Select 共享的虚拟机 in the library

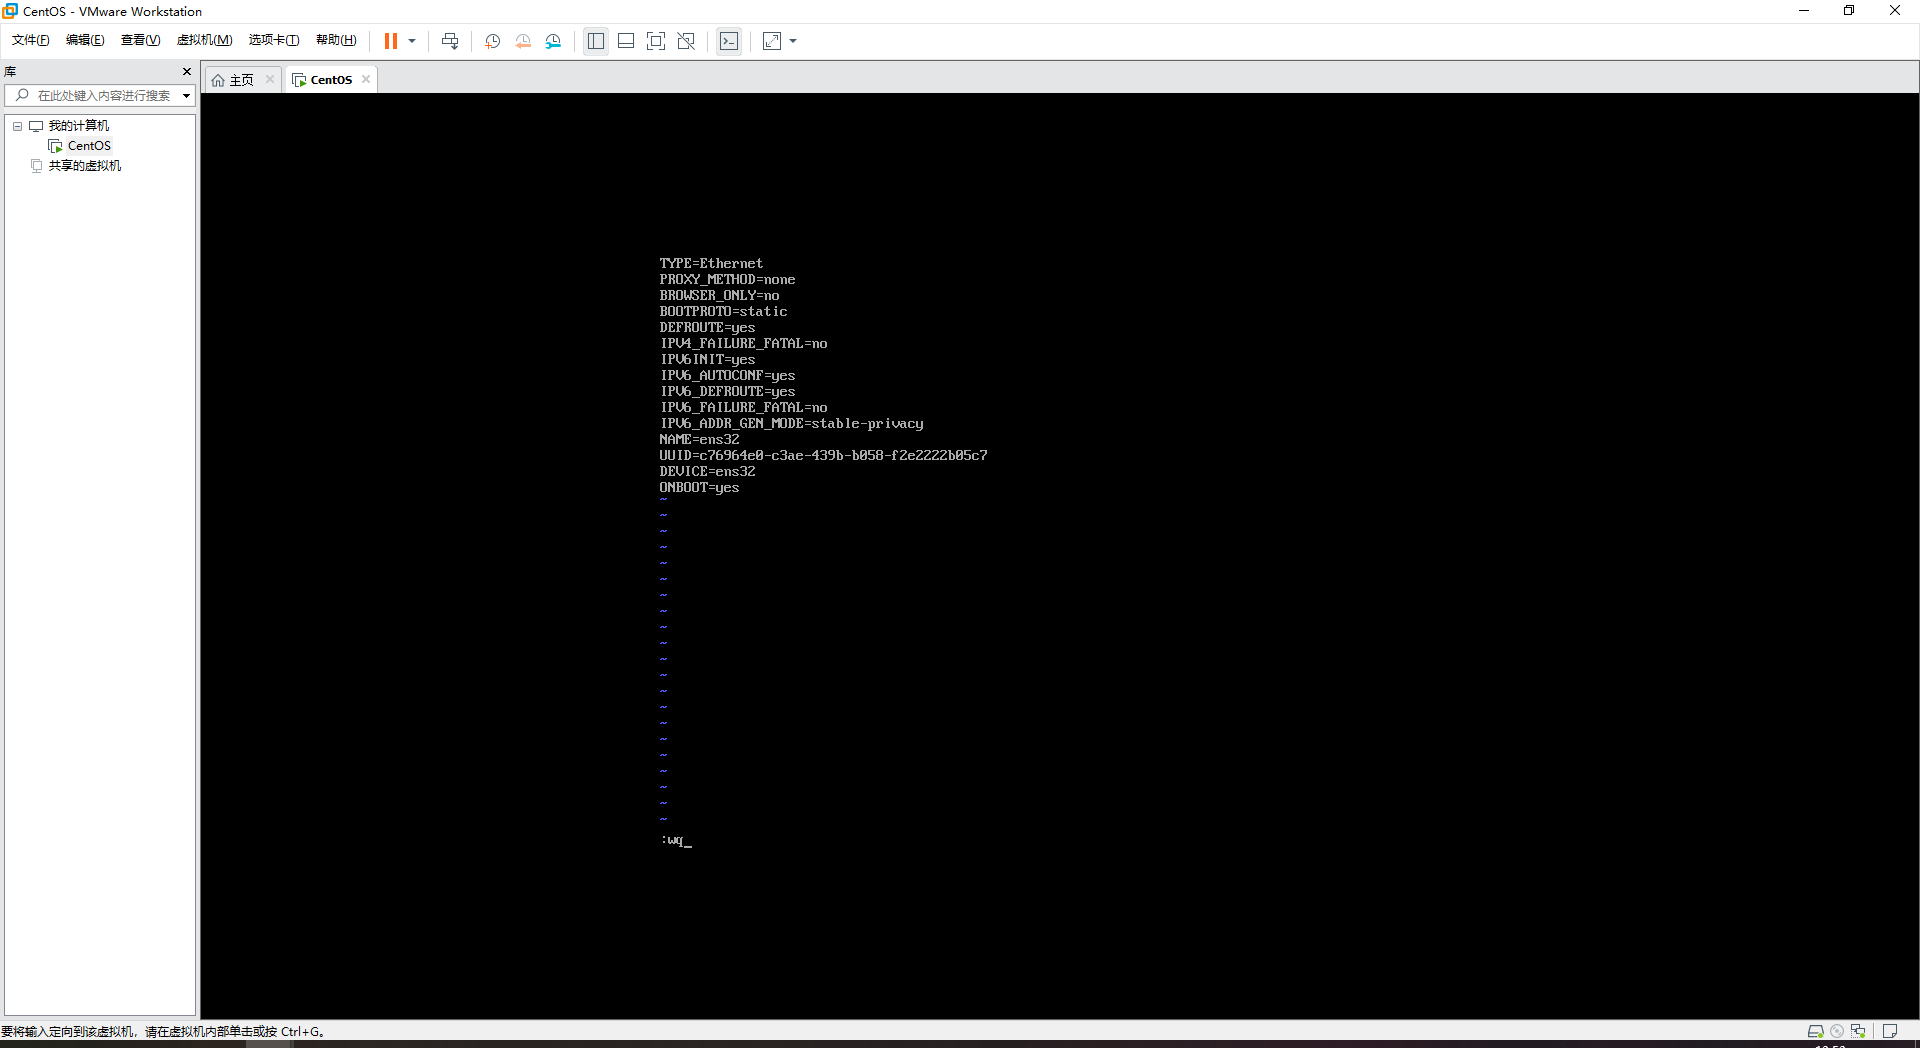(84, 166)
